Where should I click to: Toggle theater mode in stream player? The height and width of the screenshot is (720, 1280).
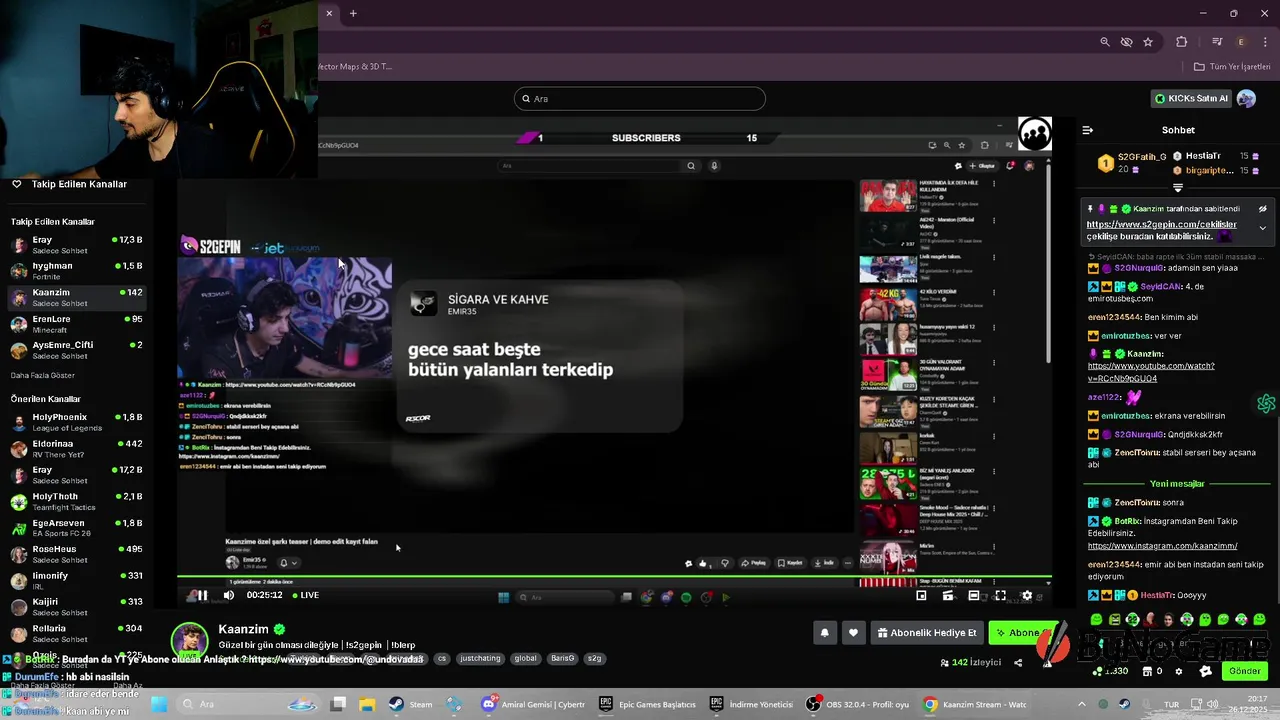974,596
